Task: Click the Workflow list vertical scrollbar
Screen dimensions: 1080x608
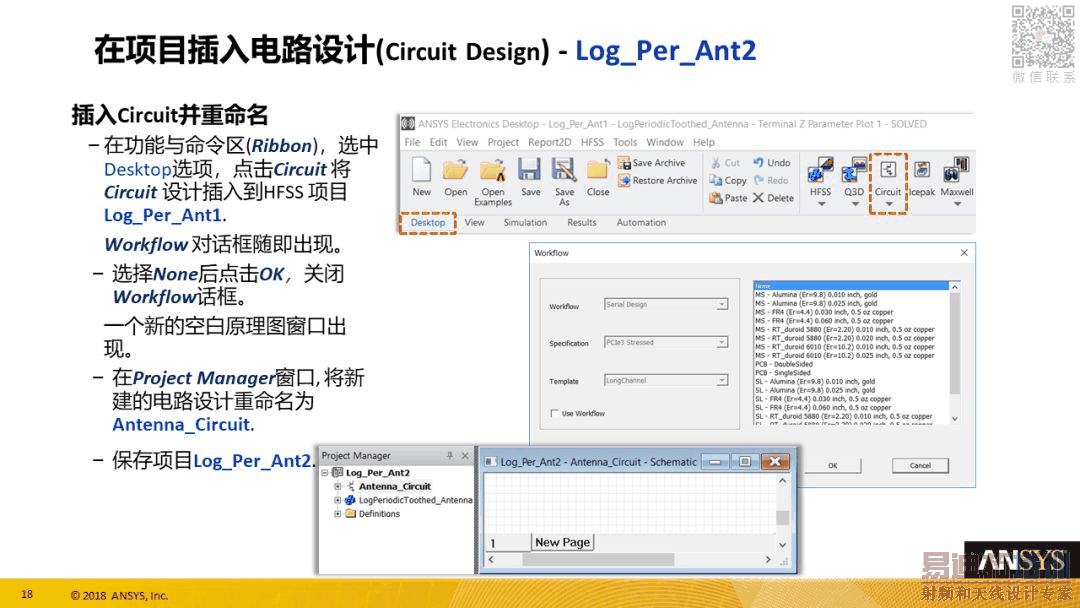Action: coord(955,353)
